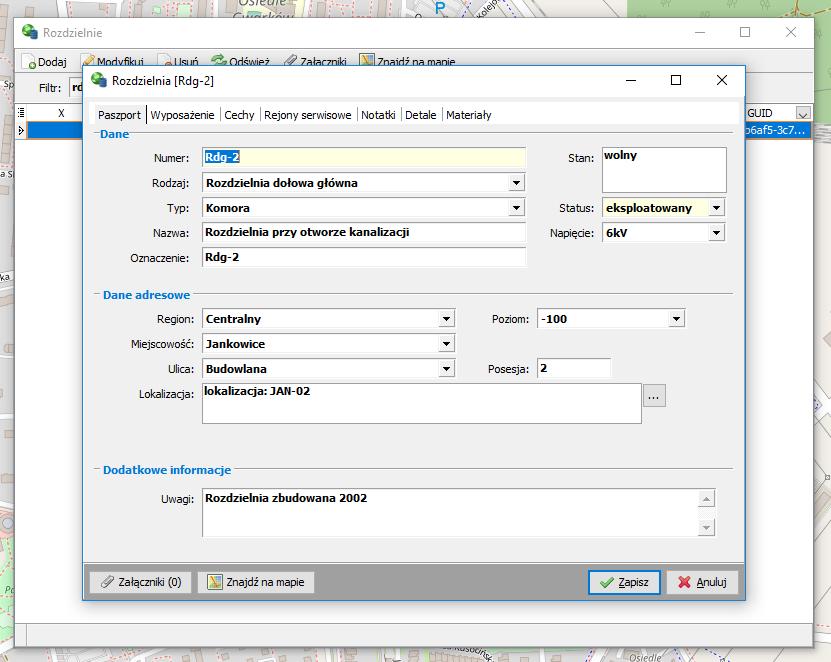
Task: Cancel with the Anuluj button
Action: pos(702,582)
